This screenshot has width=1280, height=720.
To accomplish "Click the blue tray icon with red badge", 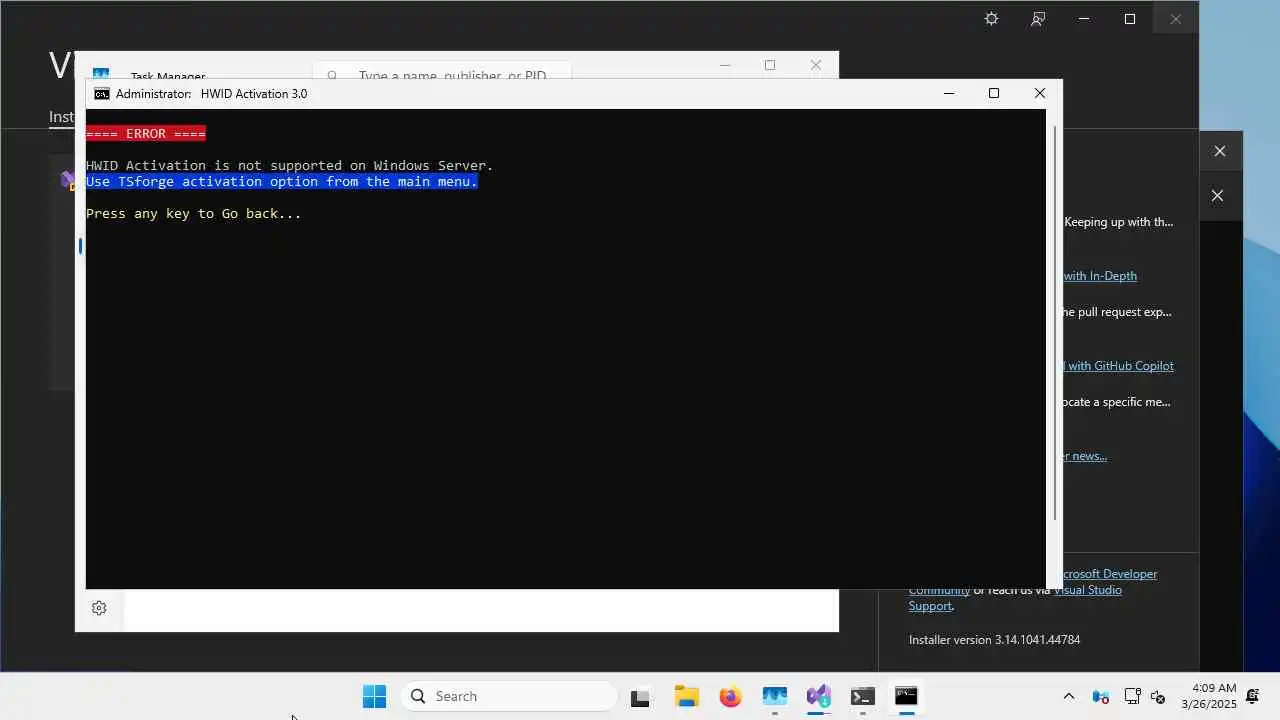I will coord(1101,697).
